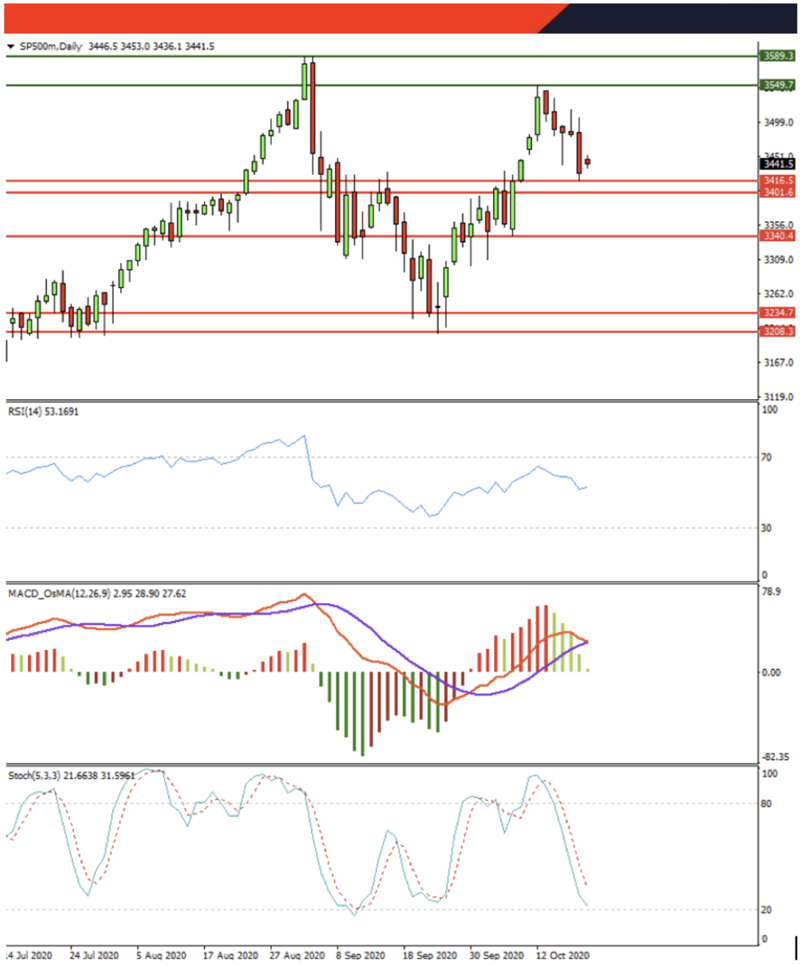
Task: Click the 3416.5 red price label
Action: pyautogui.click(x=777, y=181)
